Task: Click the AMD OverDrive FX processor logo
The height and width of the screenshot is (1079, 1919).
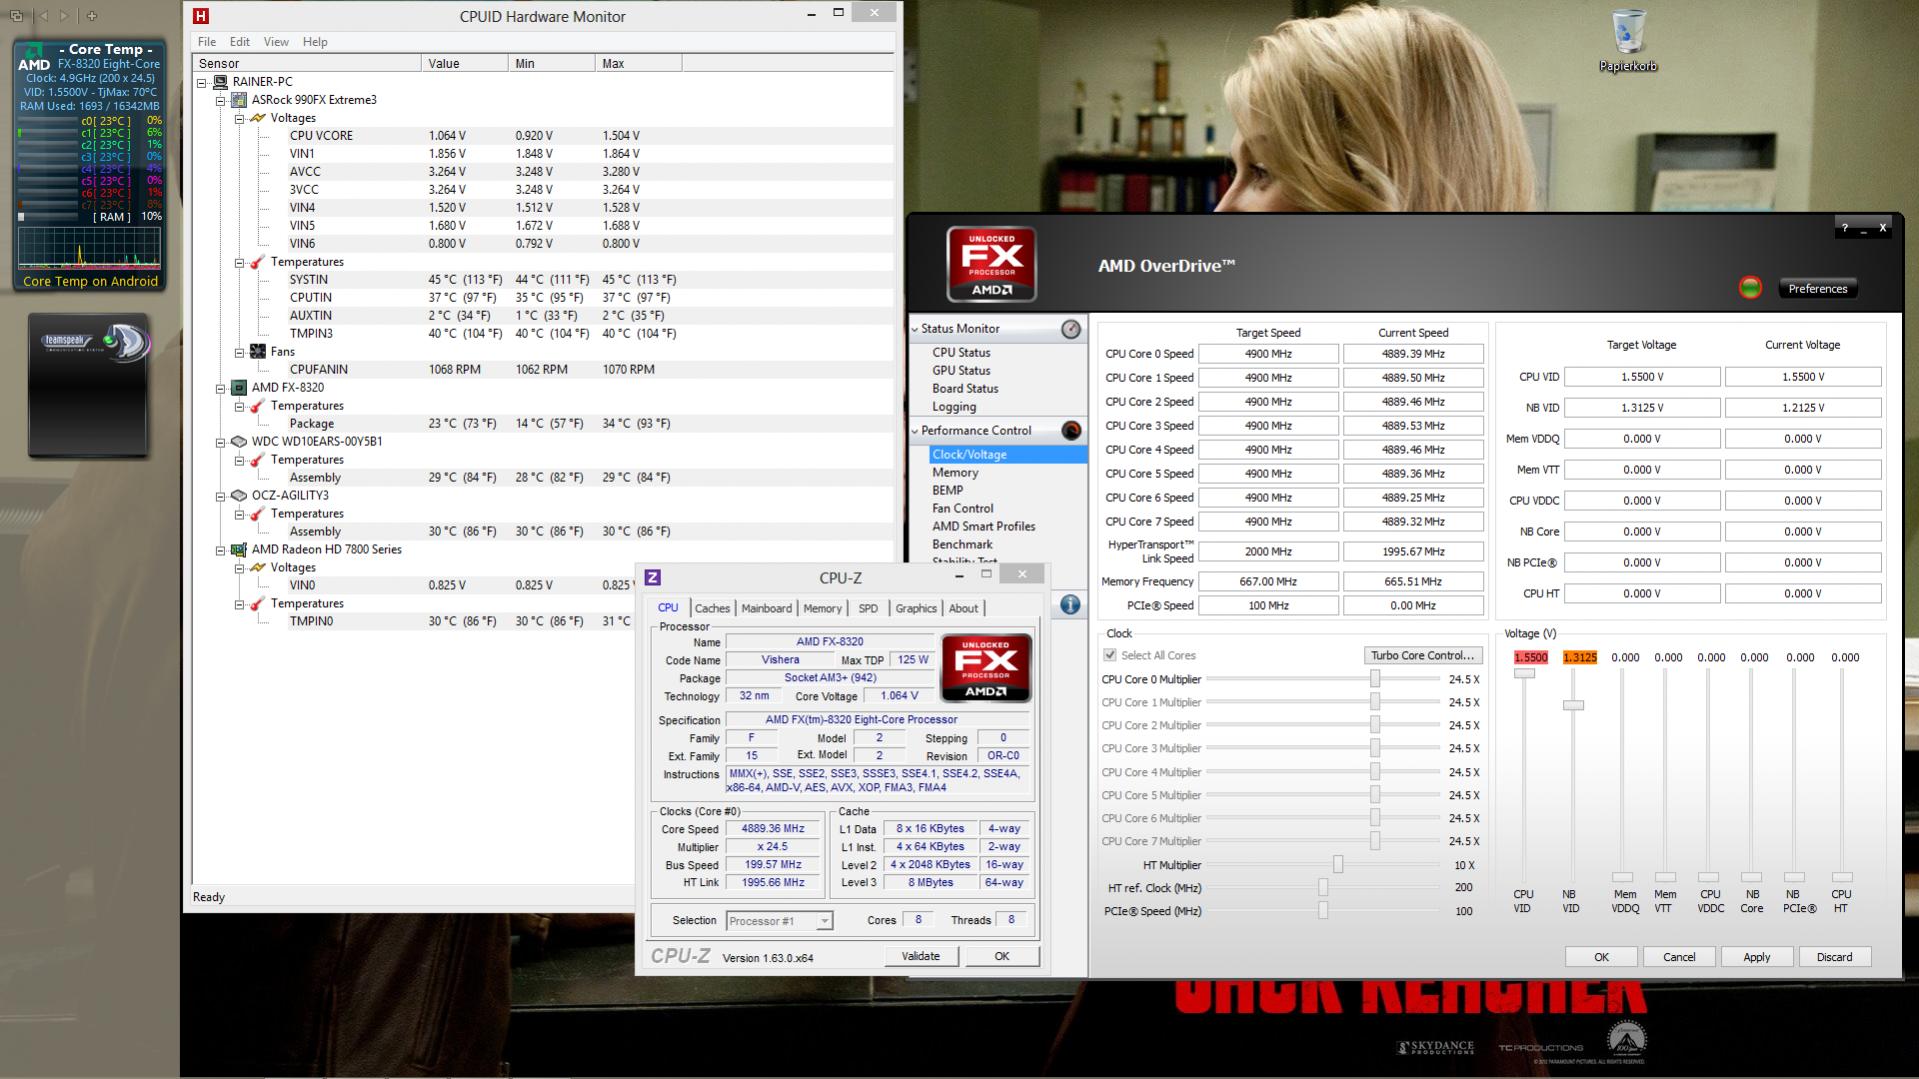Action: tap(991, 264)
